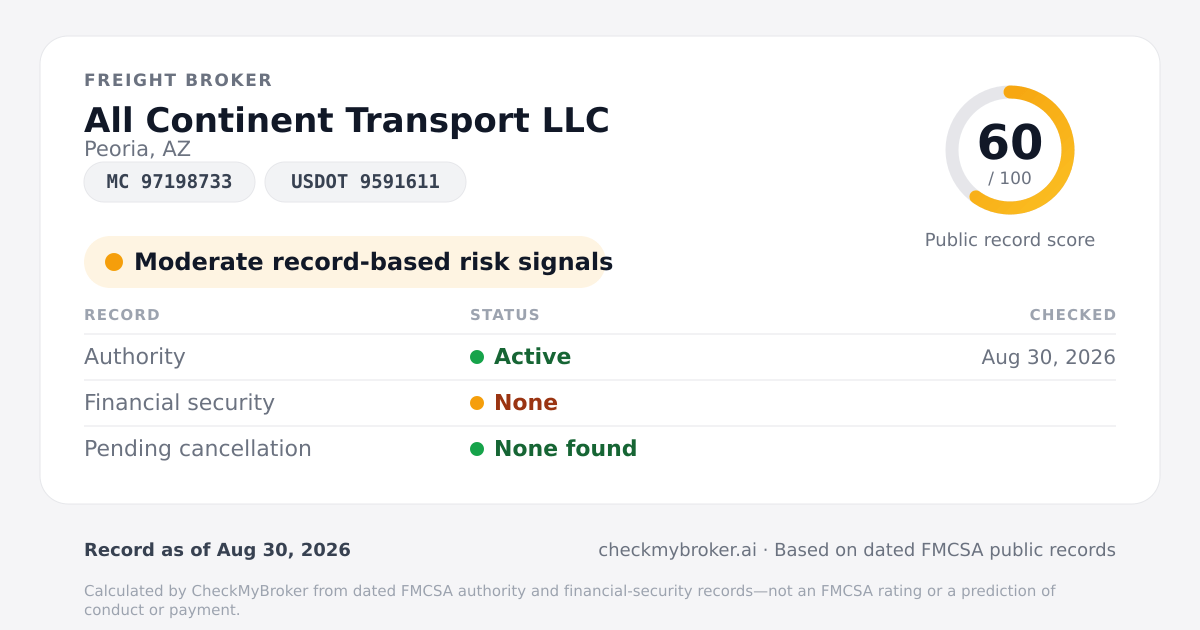The height and width of the screenshot is (630, 1200).
Task: Open the All Continent Transport LLC title
Action: pos(347,120)
